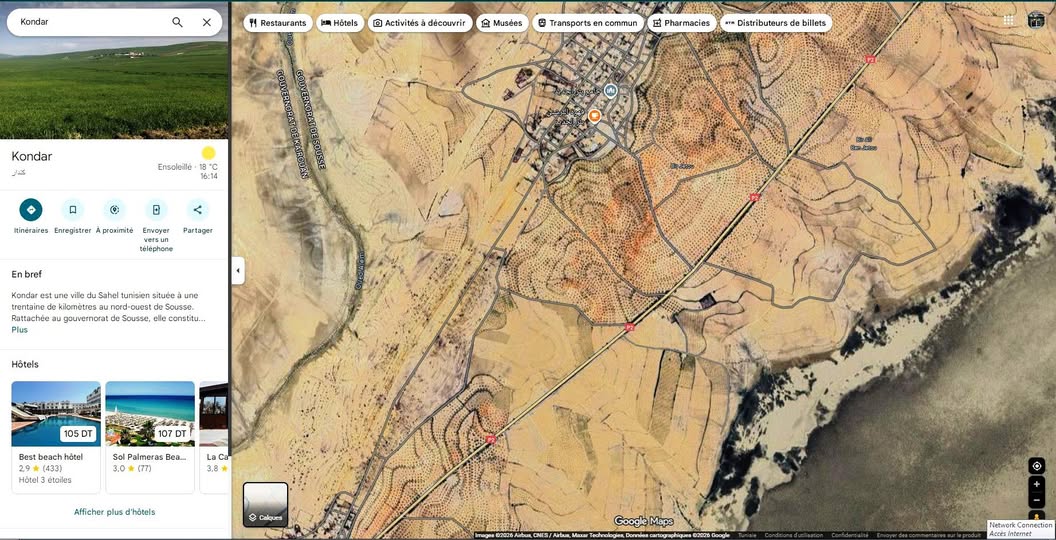Click Afficher plus d'hôtels link
Screen dimensions: 1056x540
pos(114,512)
